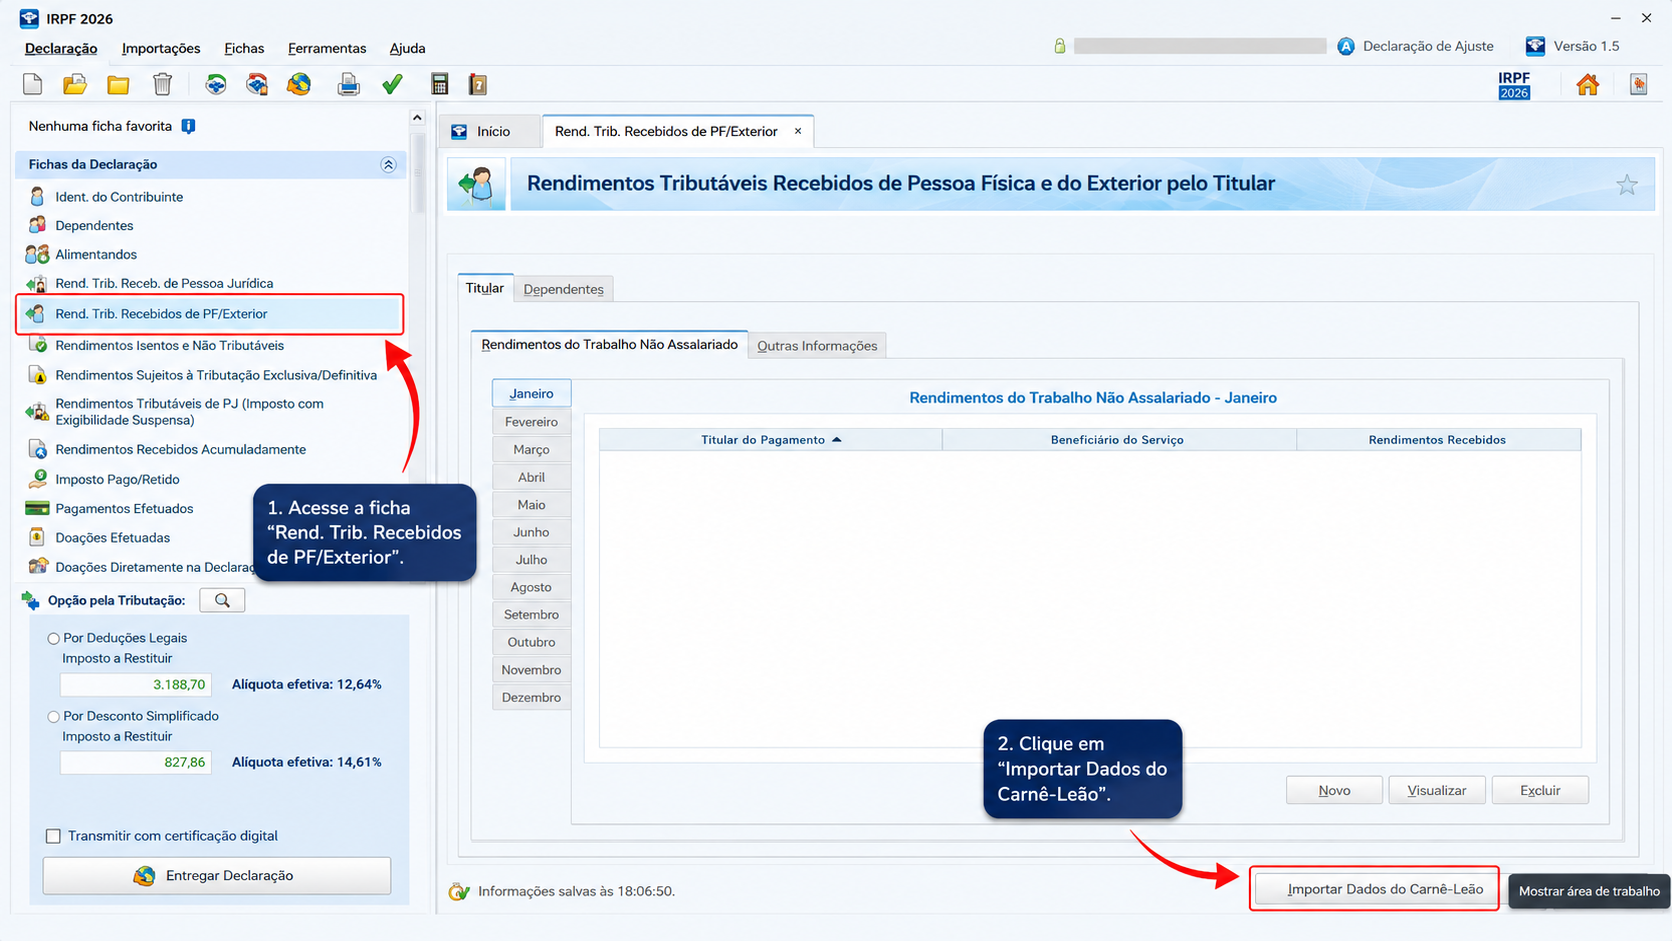Select Por Desconto Simplificado radio button
1672x941 pixels.
54,716
